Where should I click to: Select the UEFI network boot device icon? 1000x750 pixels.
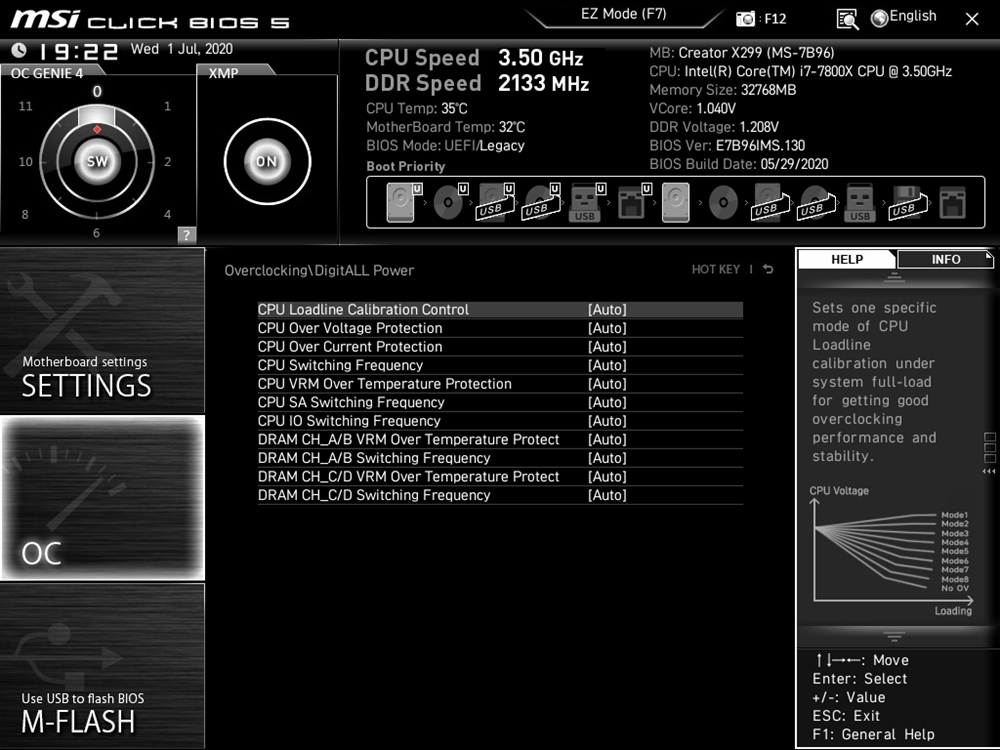pyautogui.click(x=631, y=204)
